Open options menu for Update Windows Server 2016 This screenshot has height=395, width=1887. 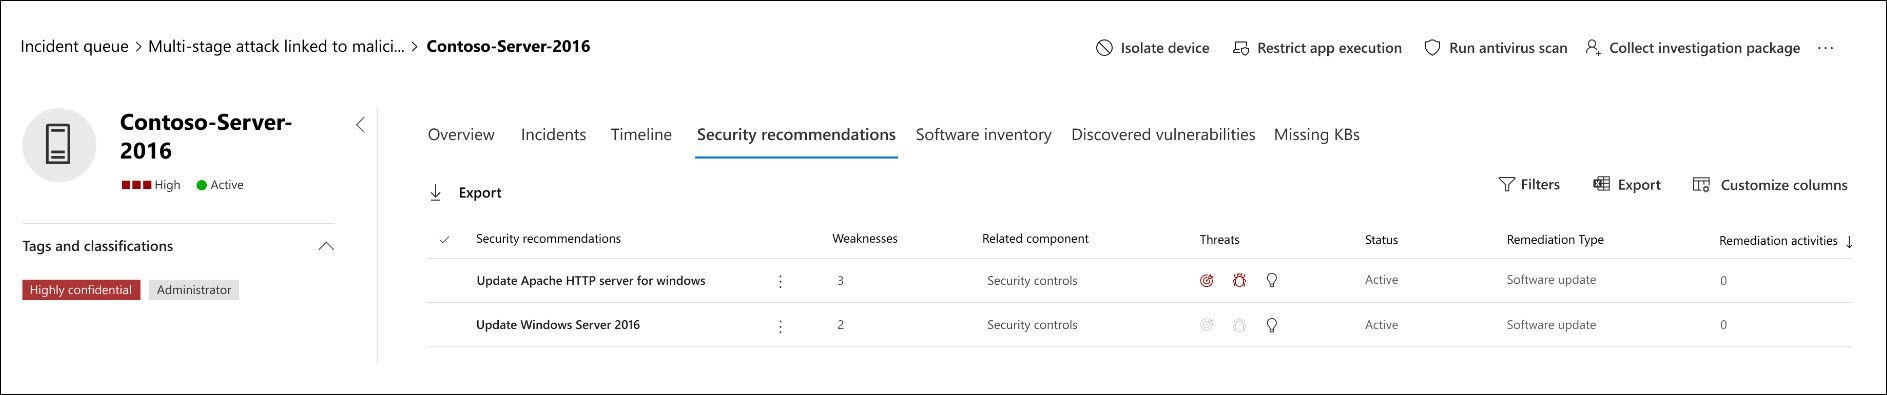point(780,326)
